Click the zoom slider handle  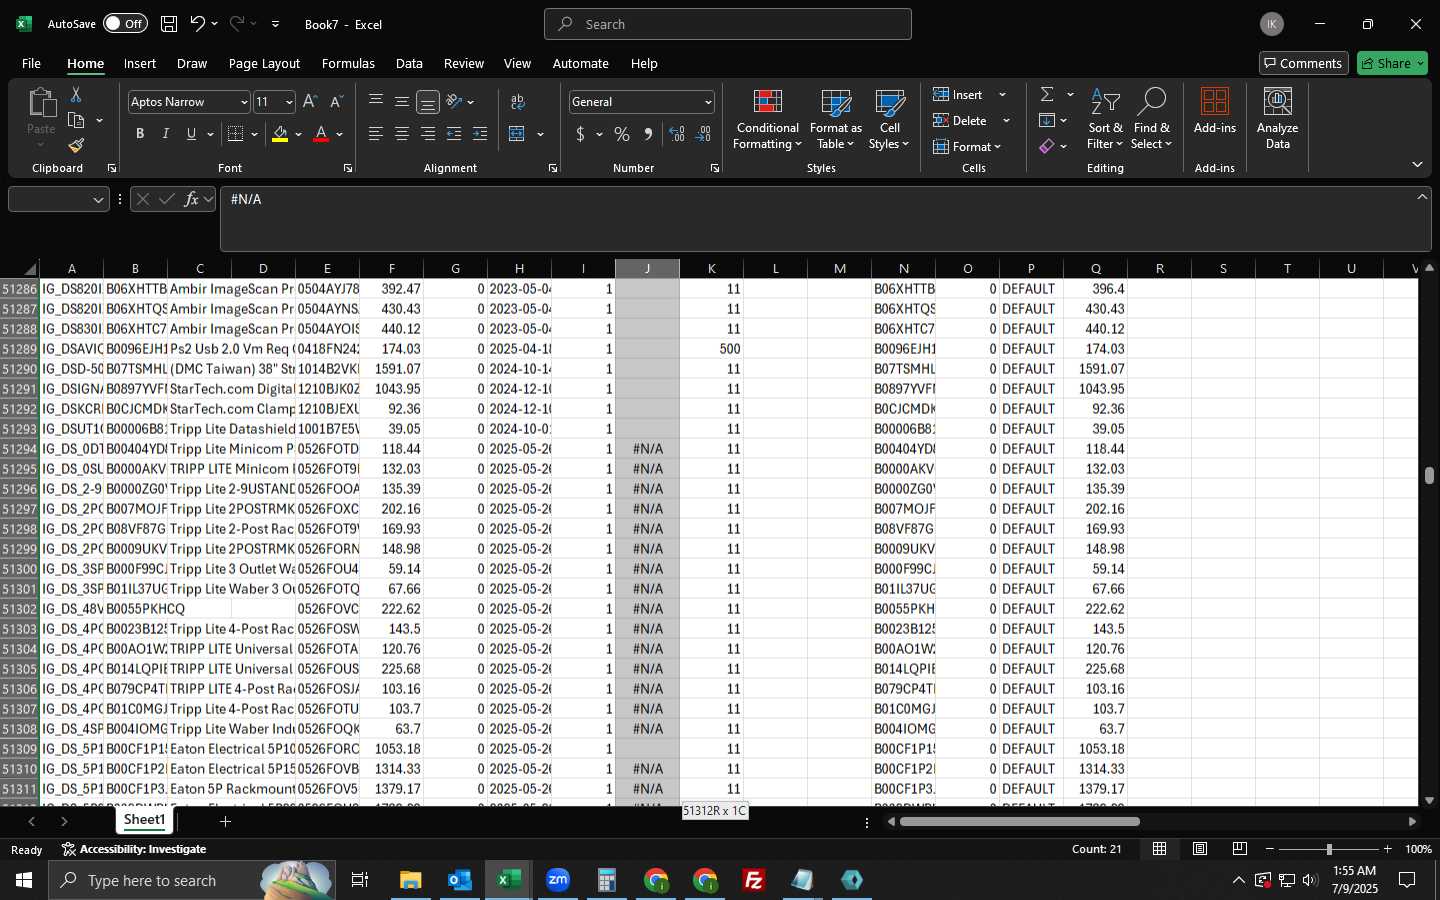tap(1329, 849)
